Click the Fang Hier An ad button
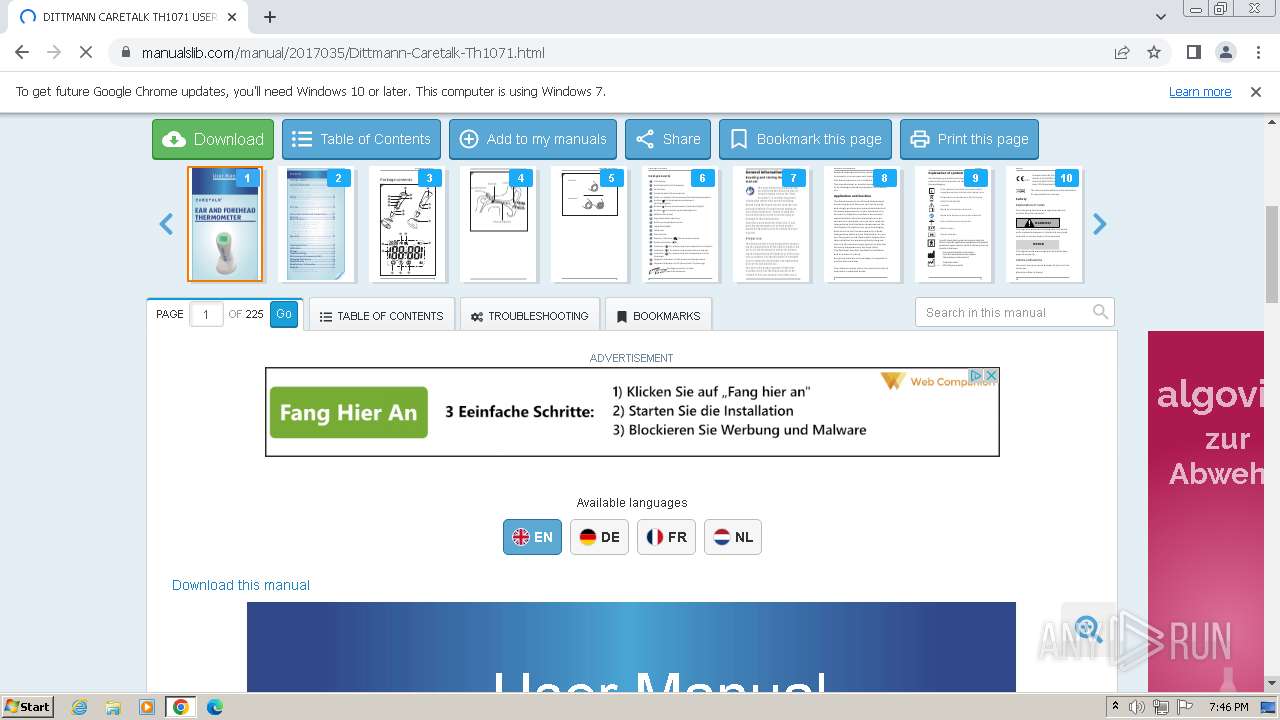The image size is (1280, 720). tap(348, 412)
